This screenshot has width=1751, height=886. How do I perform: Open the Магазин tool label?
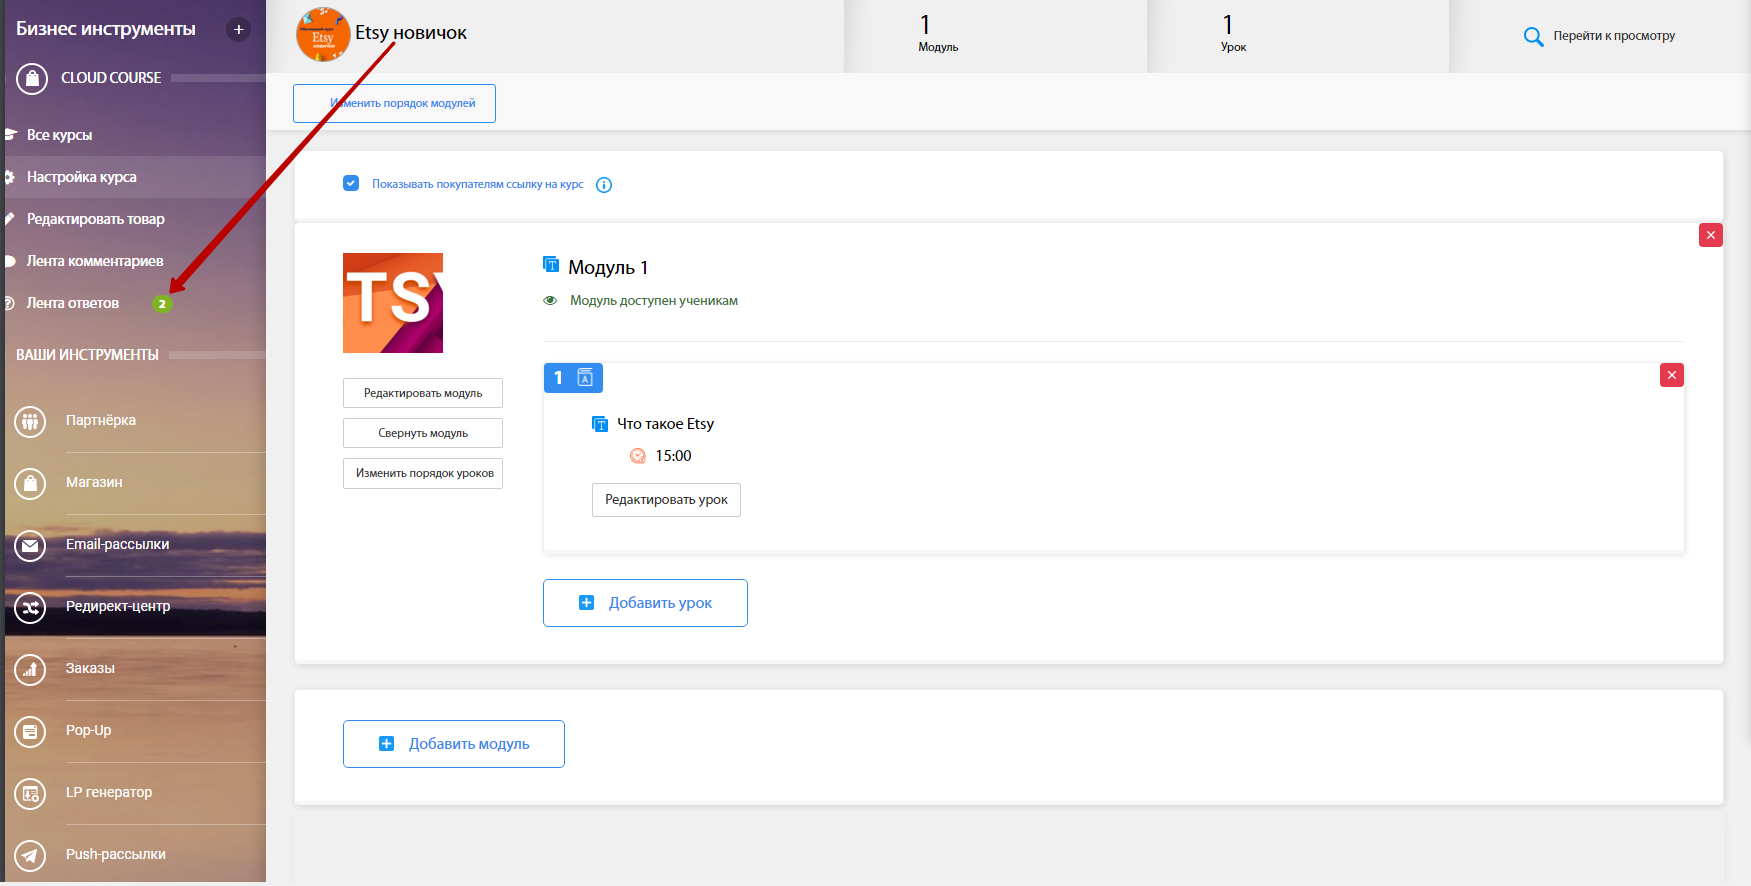coord(94,482)
